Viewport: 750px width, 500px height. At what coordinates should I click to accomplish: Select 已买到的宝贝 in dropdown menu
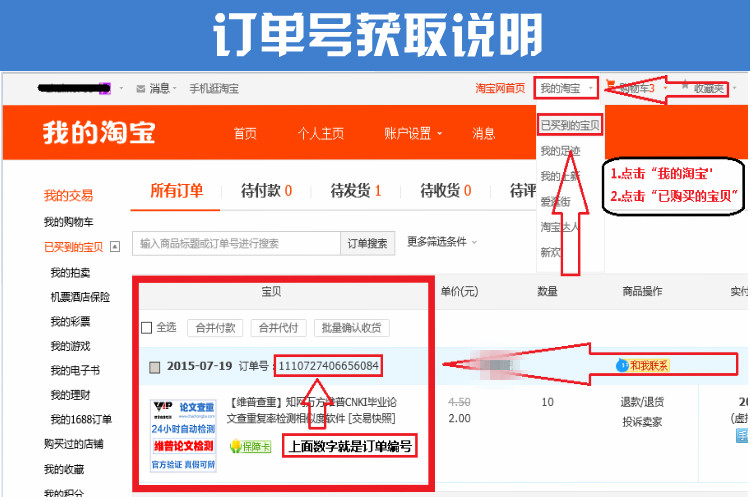pyautogui.click(x=569, y=125)
